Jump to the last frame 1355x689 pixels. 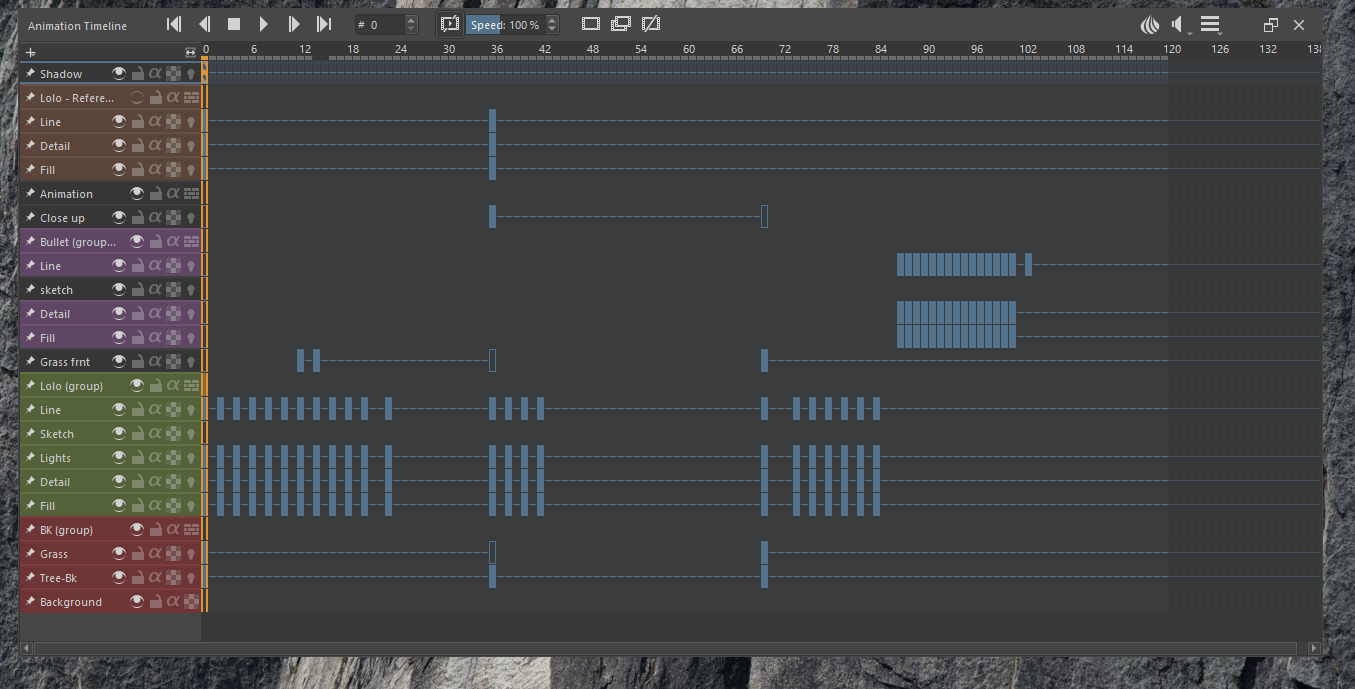pos(324,24)
